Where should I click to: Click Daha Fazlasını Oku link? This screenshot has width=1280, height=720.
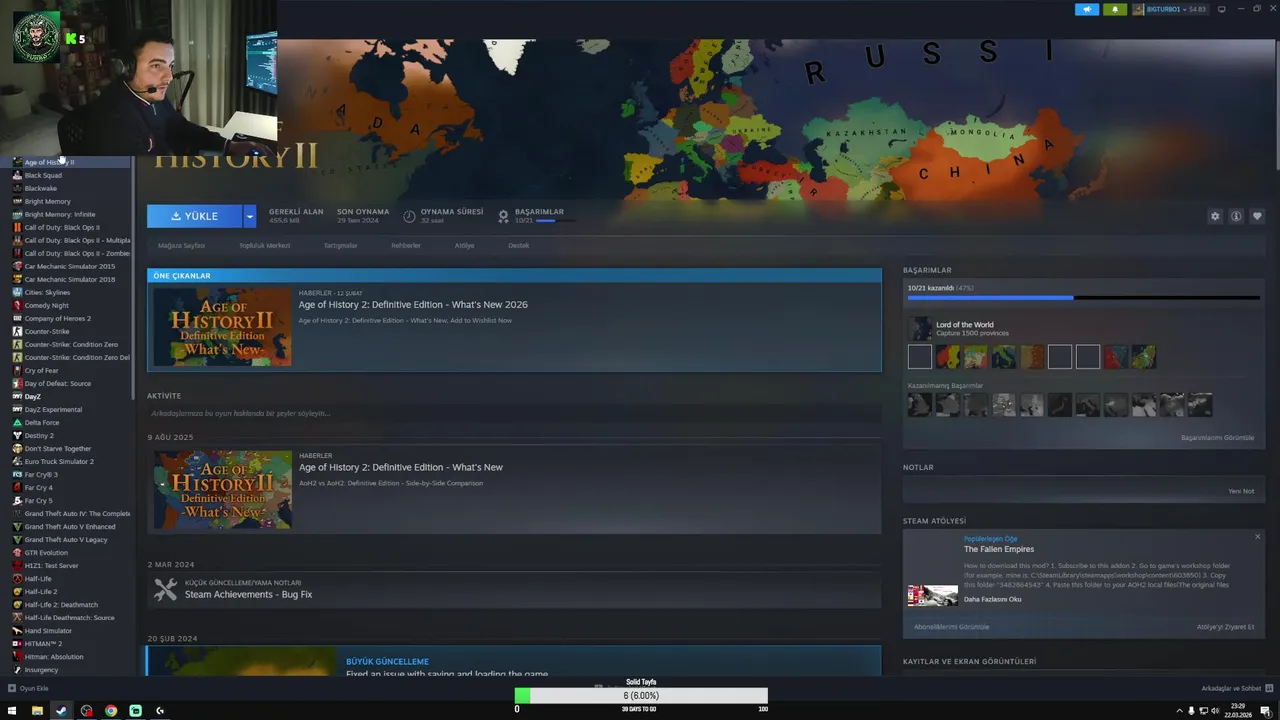pyautogui.click(x=993, y=599)
